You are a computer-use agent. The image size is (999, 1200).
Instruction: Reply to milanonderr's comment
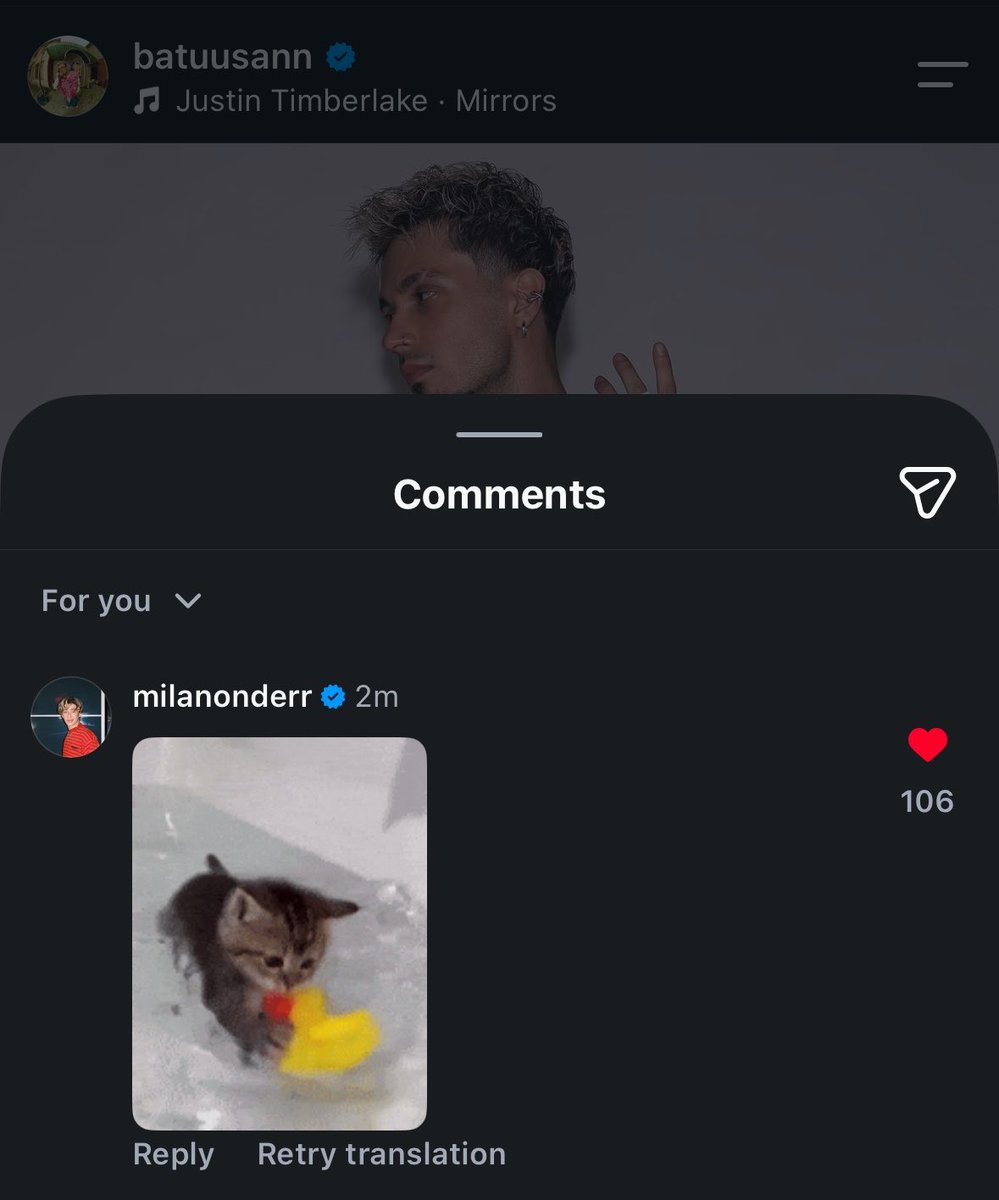[173, 1154]
